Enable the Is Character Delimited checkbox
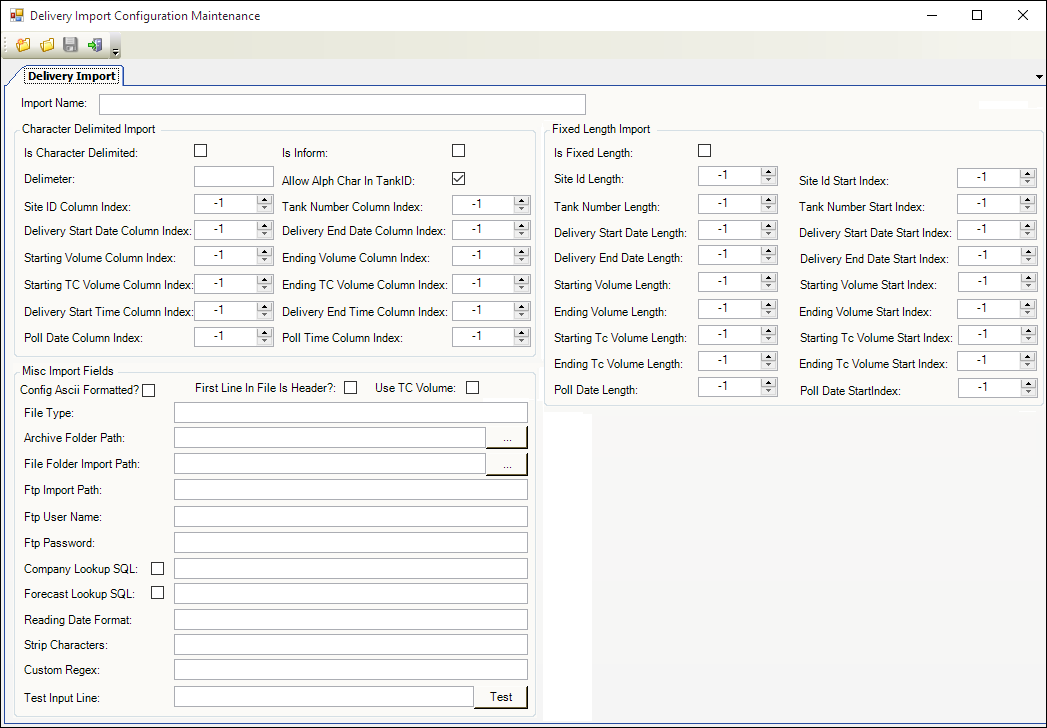Screen dimensions: 1047x728 pos(200,151)
